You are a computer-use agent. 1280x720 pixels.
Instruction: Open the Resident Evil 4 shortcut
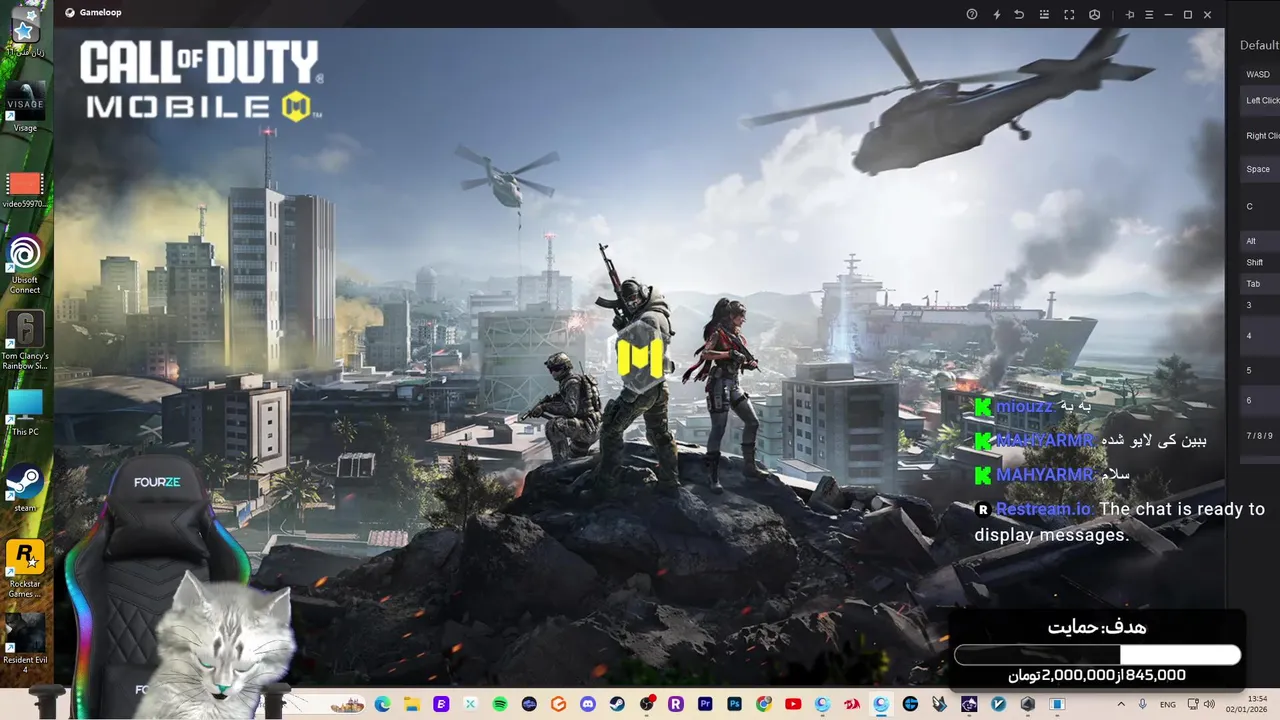pyautogui.click(x=25, y=644)
